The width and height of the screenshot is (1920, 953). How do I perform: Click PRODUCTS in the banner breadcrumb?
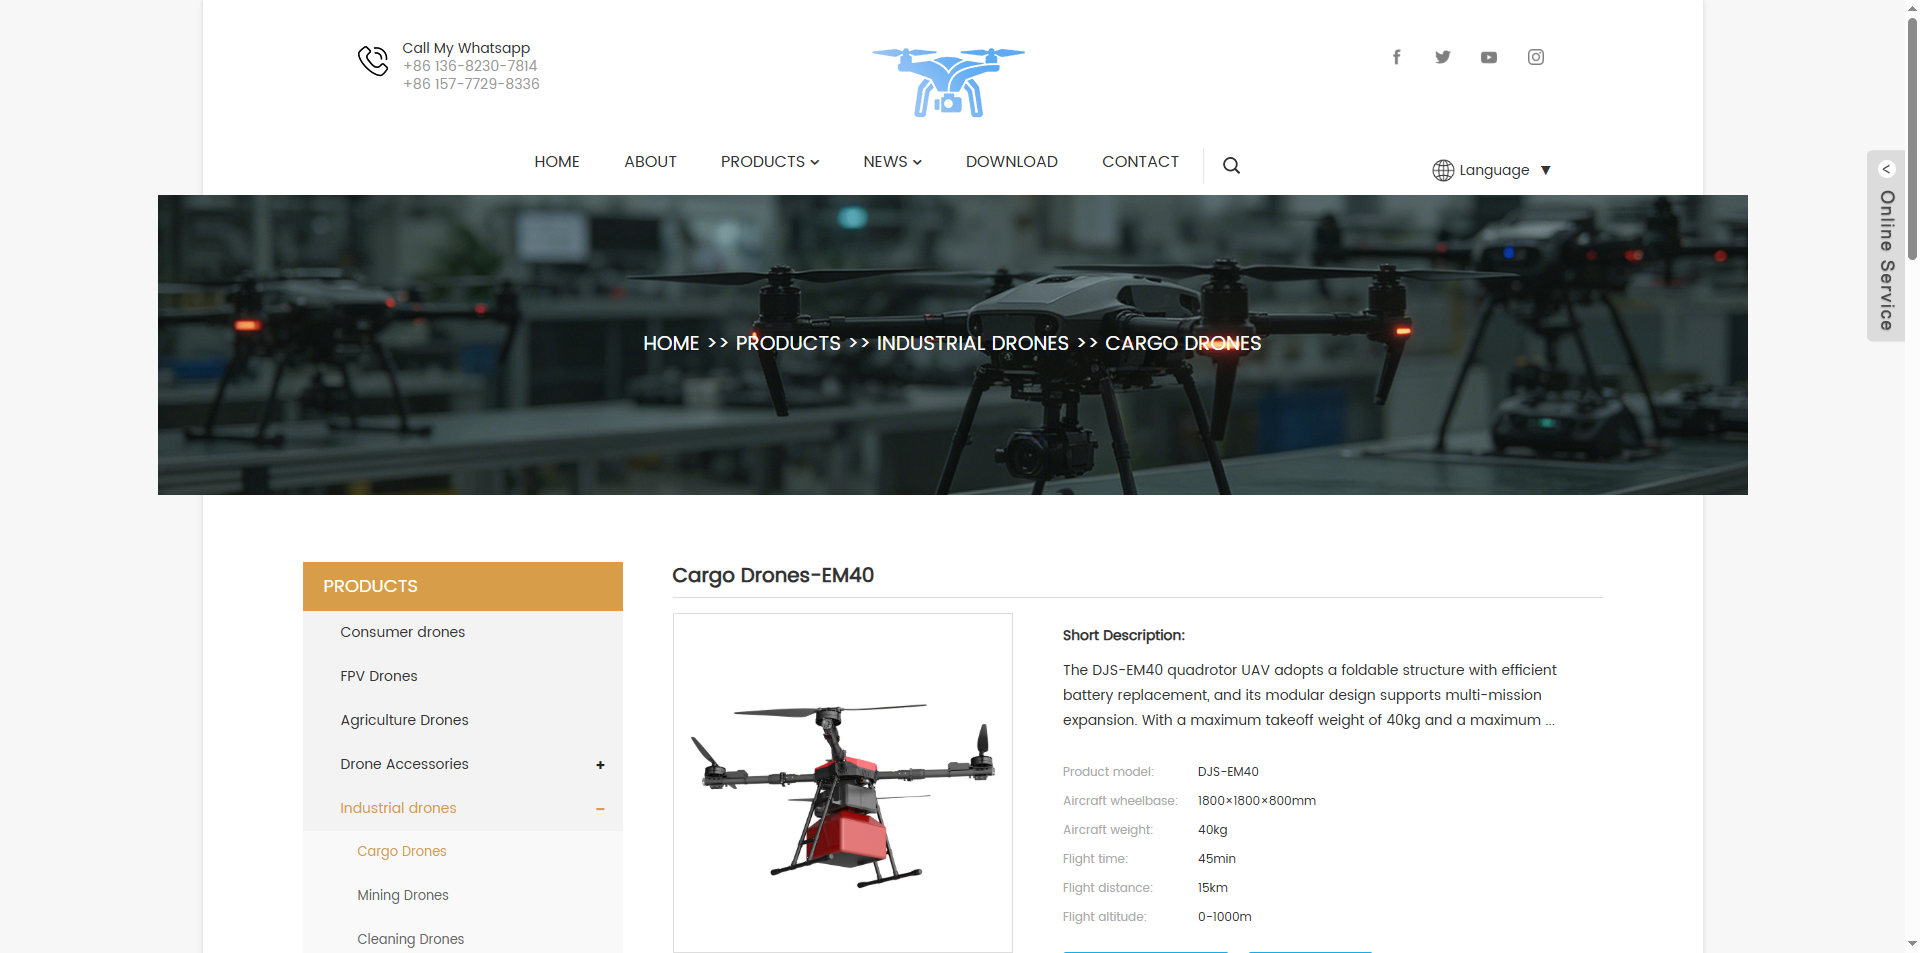(x=788, y=343)
